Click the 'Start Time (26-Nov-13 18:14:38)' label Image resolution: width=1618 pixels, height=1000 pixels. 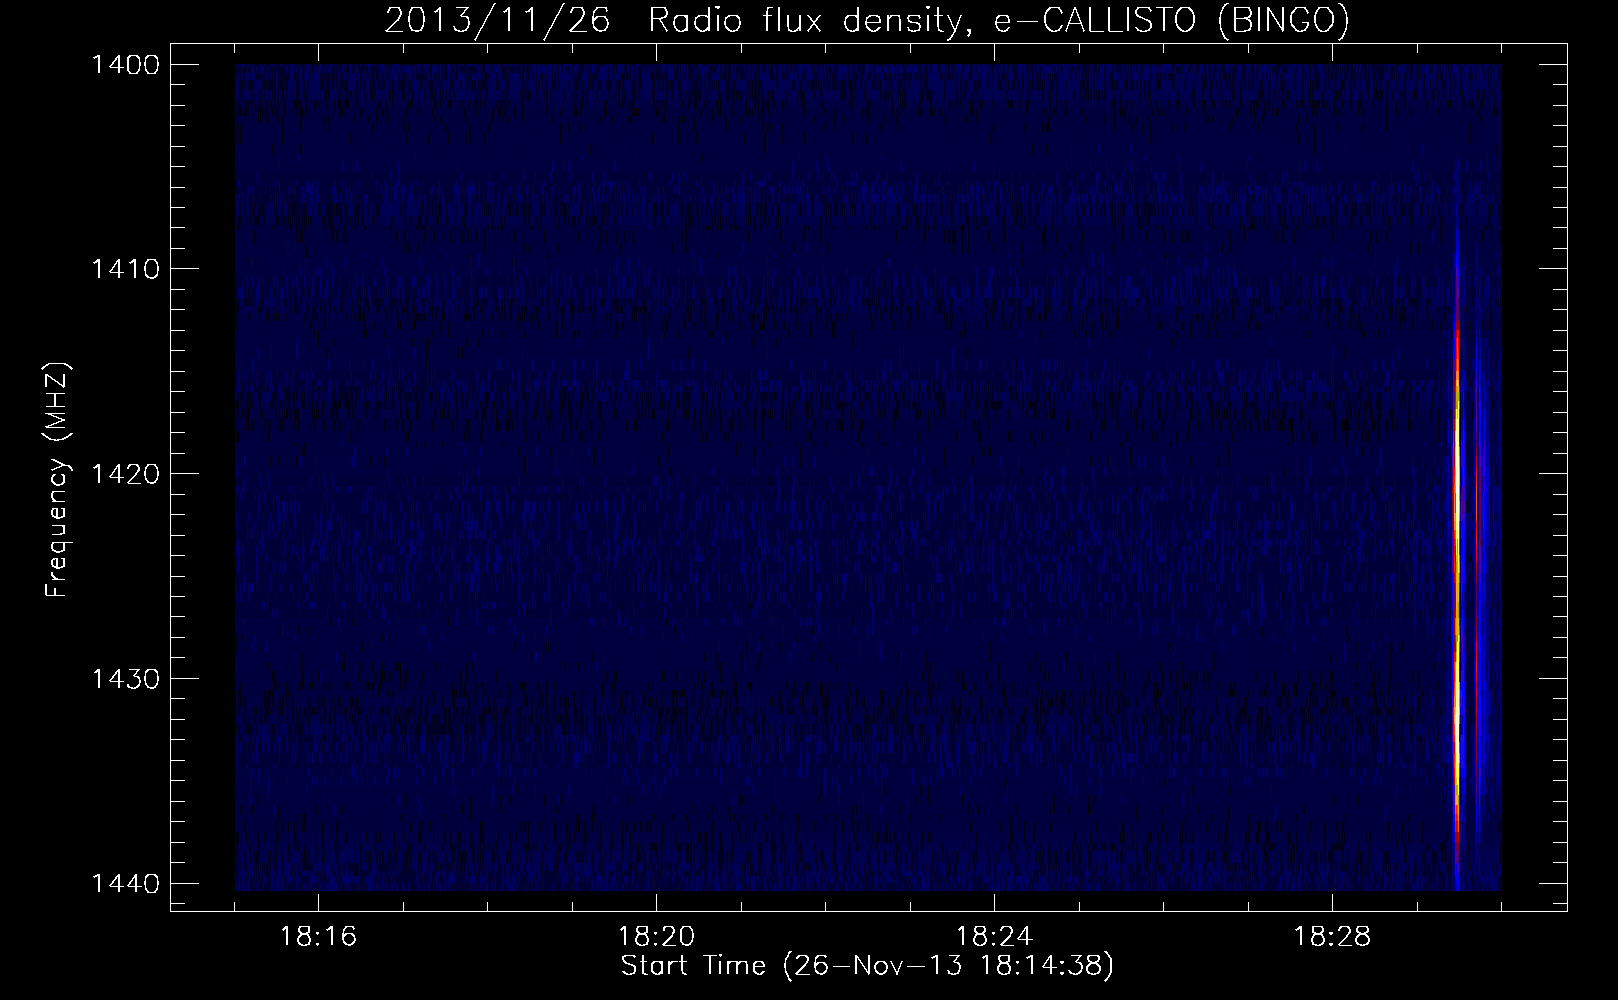[867, 966]
